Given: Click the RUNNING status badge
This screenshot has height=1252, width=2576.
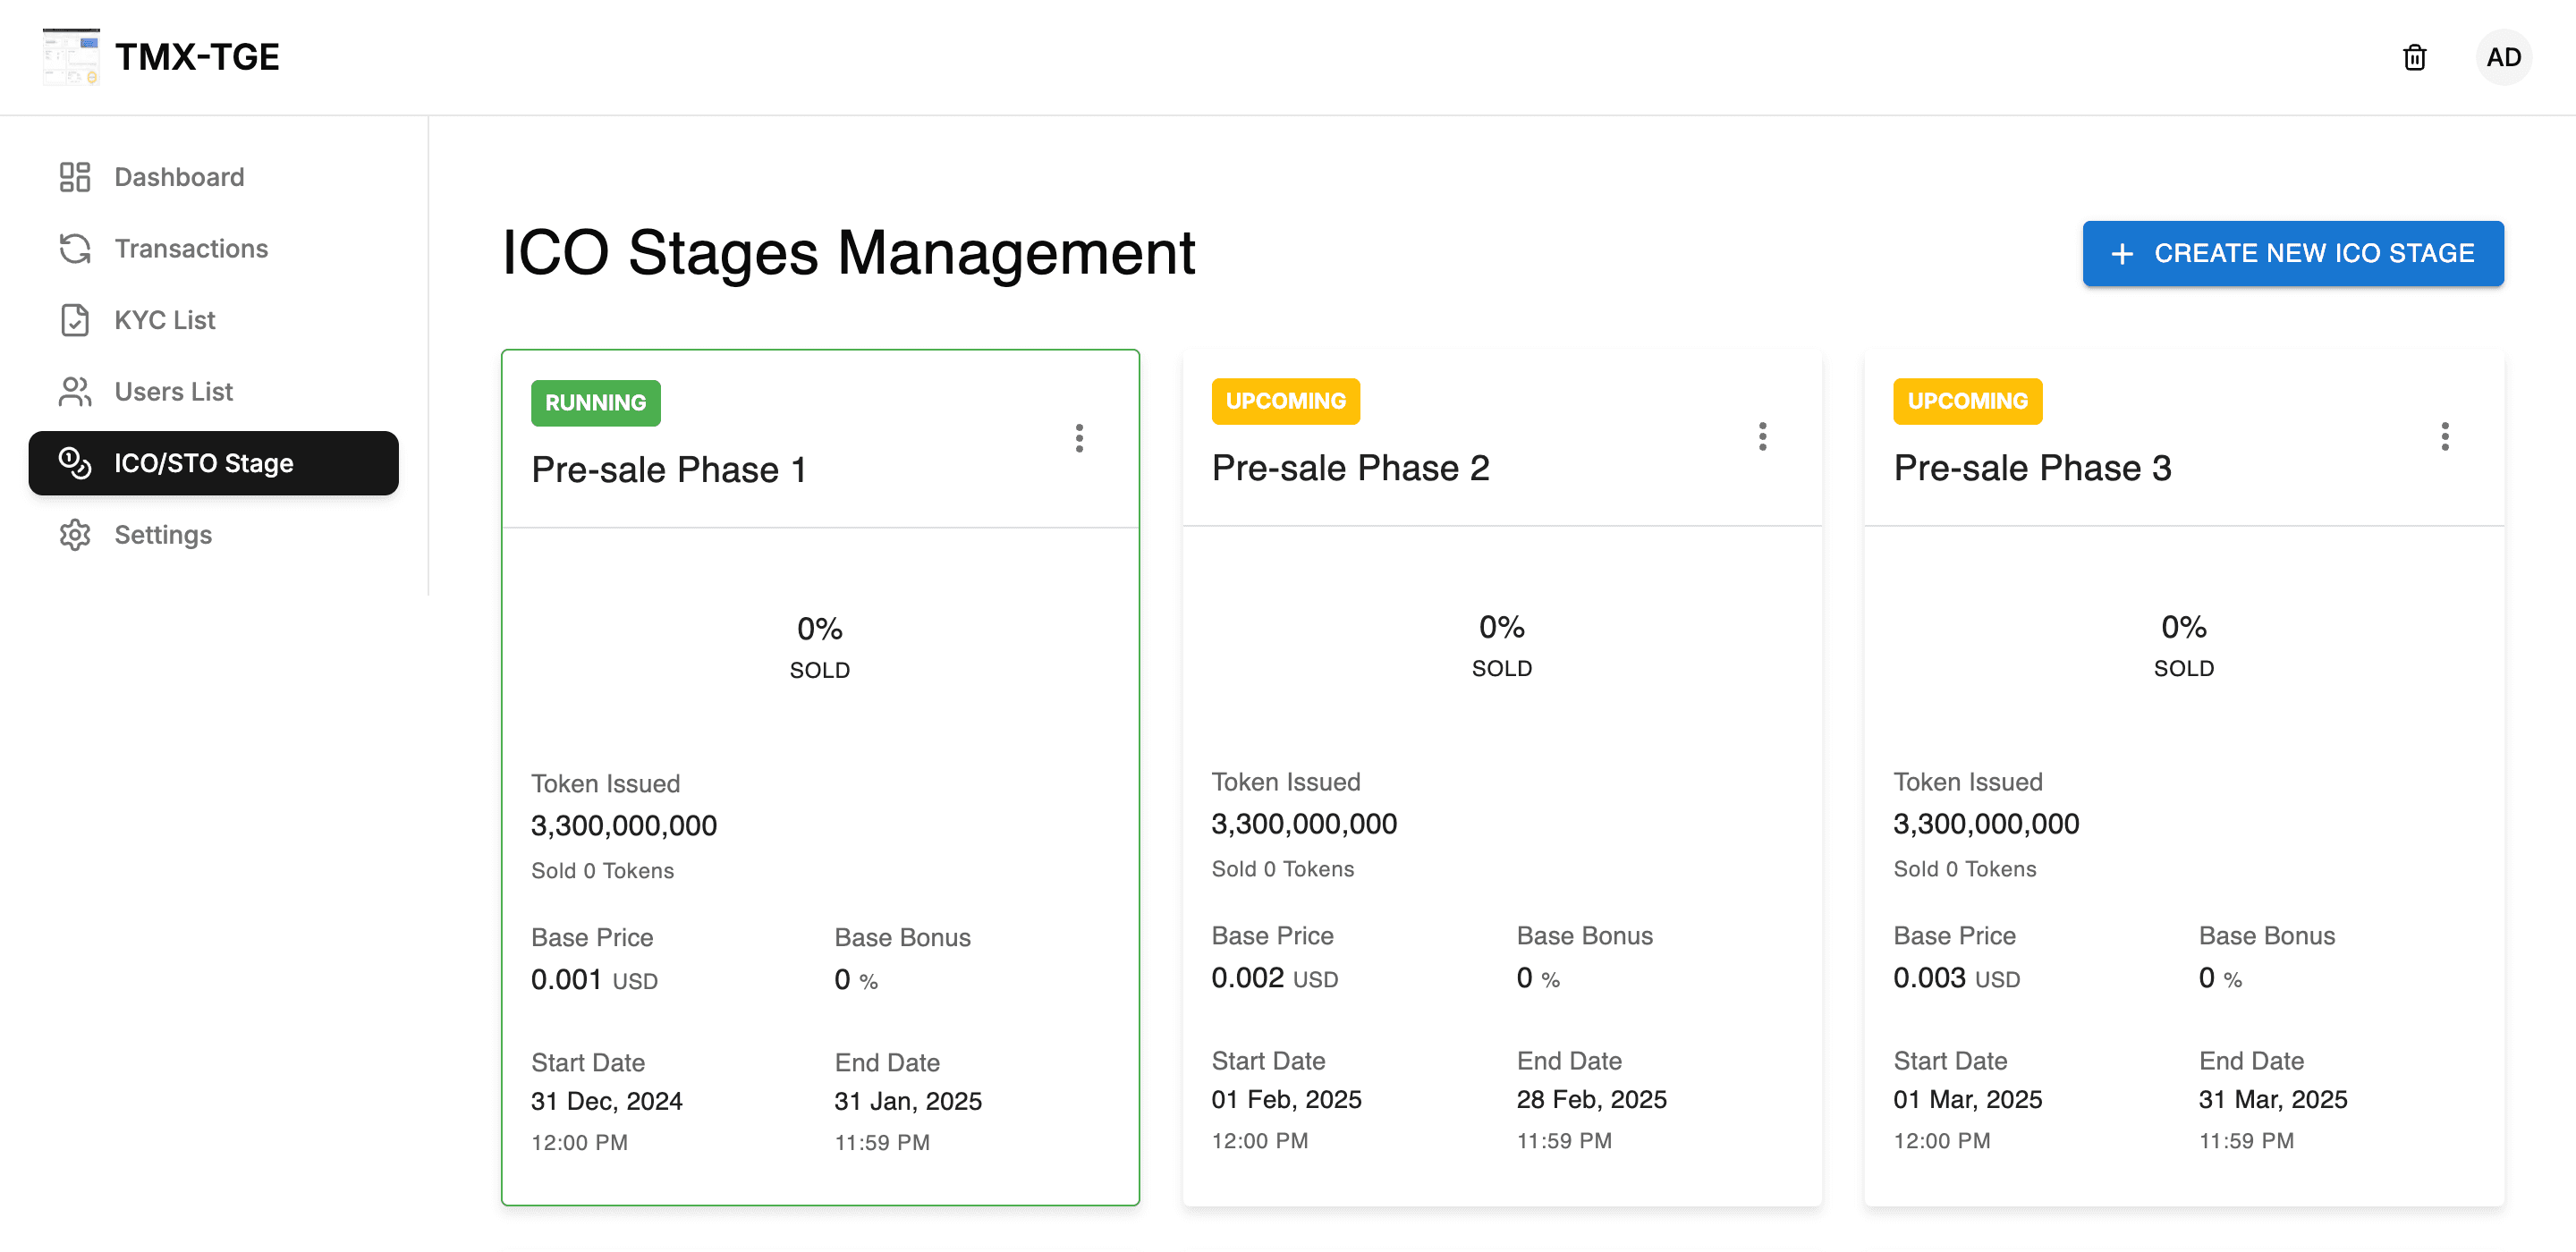Looking at the screenshot, I should (x=595, y=403).
